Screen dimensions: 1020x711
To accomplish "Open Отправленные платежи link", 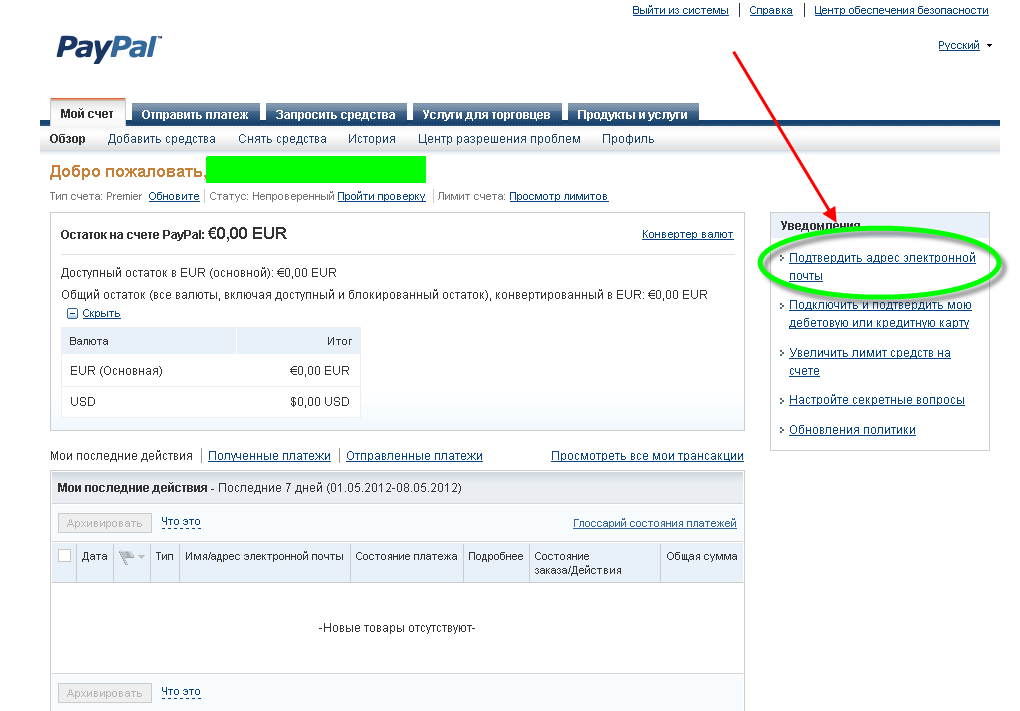I will [x=414, y=456].
